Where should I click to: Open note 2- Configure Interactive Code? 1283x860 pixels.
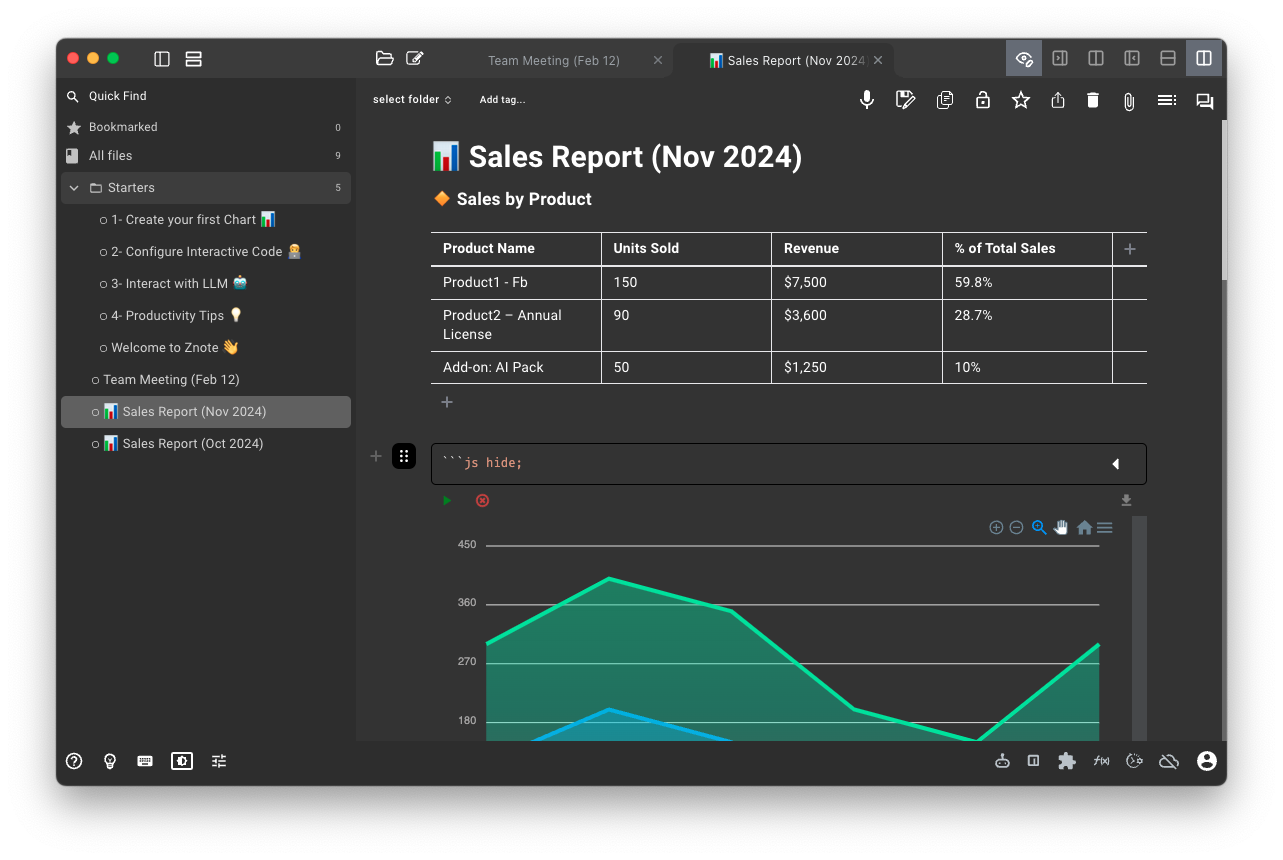pos(200,252)
